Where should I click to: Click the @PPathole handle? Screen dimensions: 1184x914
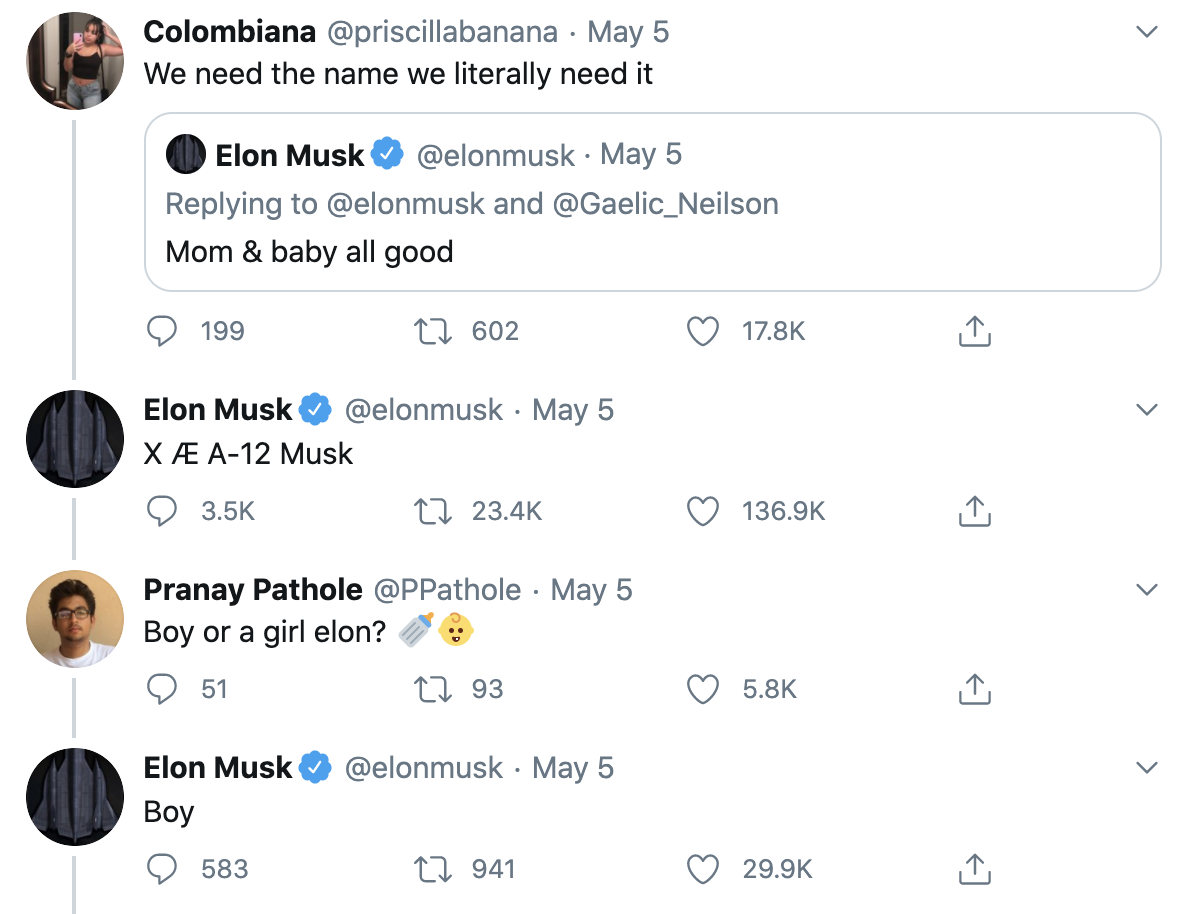point(447,590)
